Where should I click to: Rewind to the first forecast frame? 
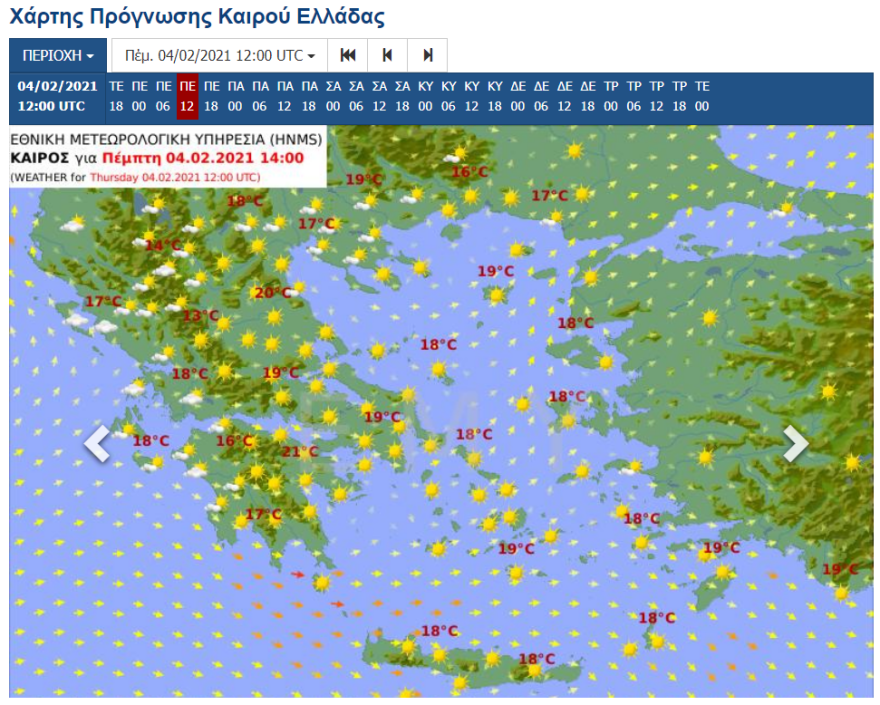pyautogui.click(x=347, y=55)
